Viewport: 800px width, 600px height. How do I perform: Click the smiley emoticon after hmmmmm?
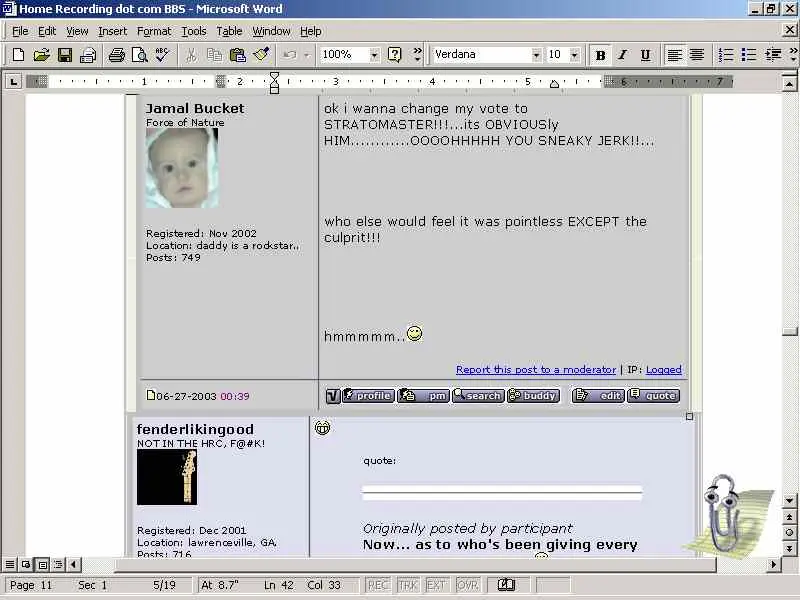click(x=414, y=334)
